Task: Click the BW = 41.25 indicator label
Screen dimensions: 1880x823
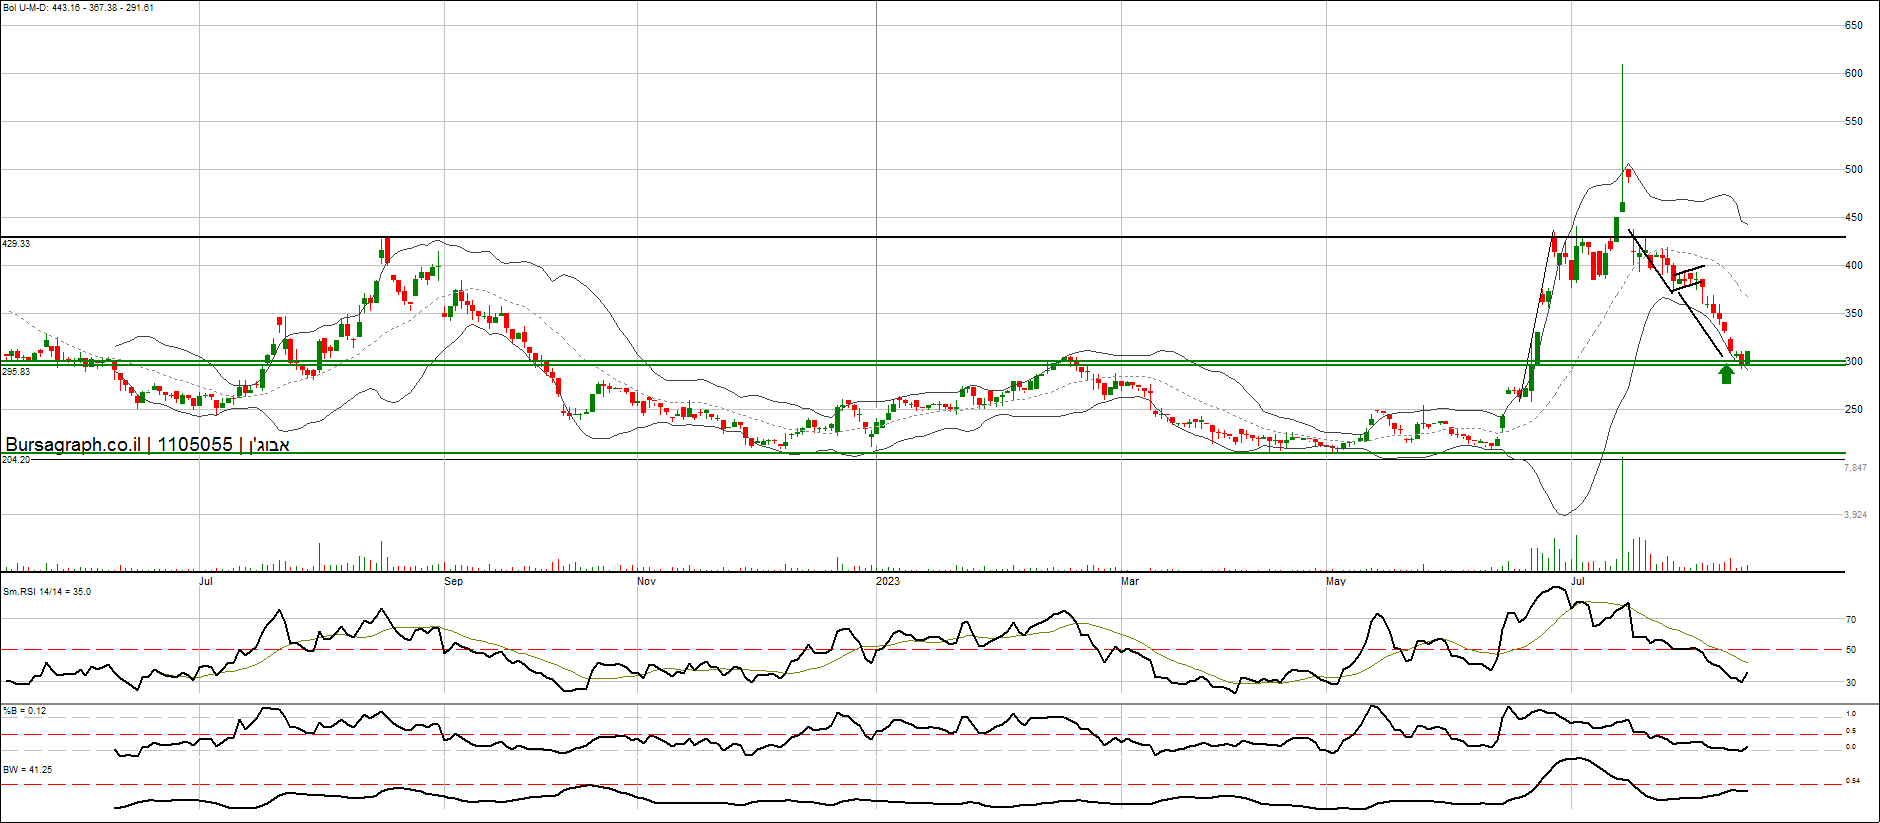Action: click(x=28, y=770)
